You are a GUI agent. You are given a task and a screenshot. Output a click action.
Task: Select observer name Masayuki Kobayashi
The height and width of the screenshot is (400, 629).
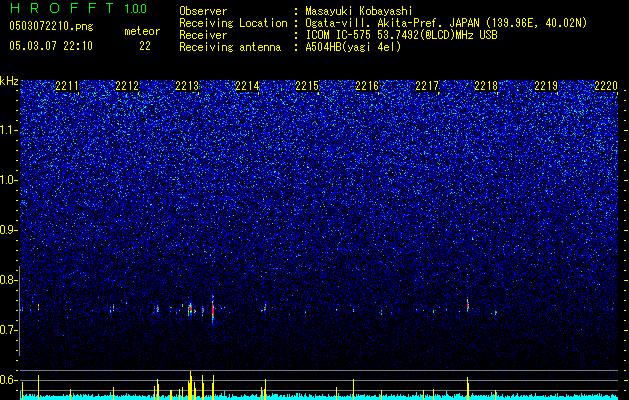(x=359, y=12)
